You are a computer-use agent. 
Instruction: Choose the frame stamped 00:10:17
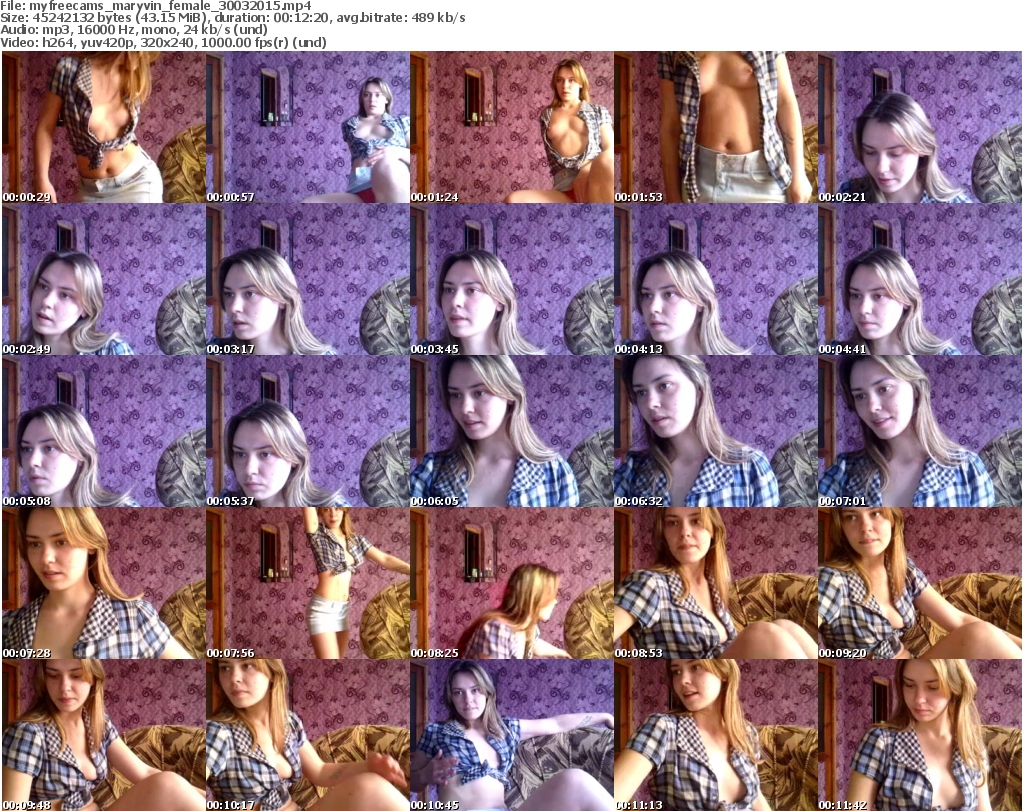pos(308,735)
